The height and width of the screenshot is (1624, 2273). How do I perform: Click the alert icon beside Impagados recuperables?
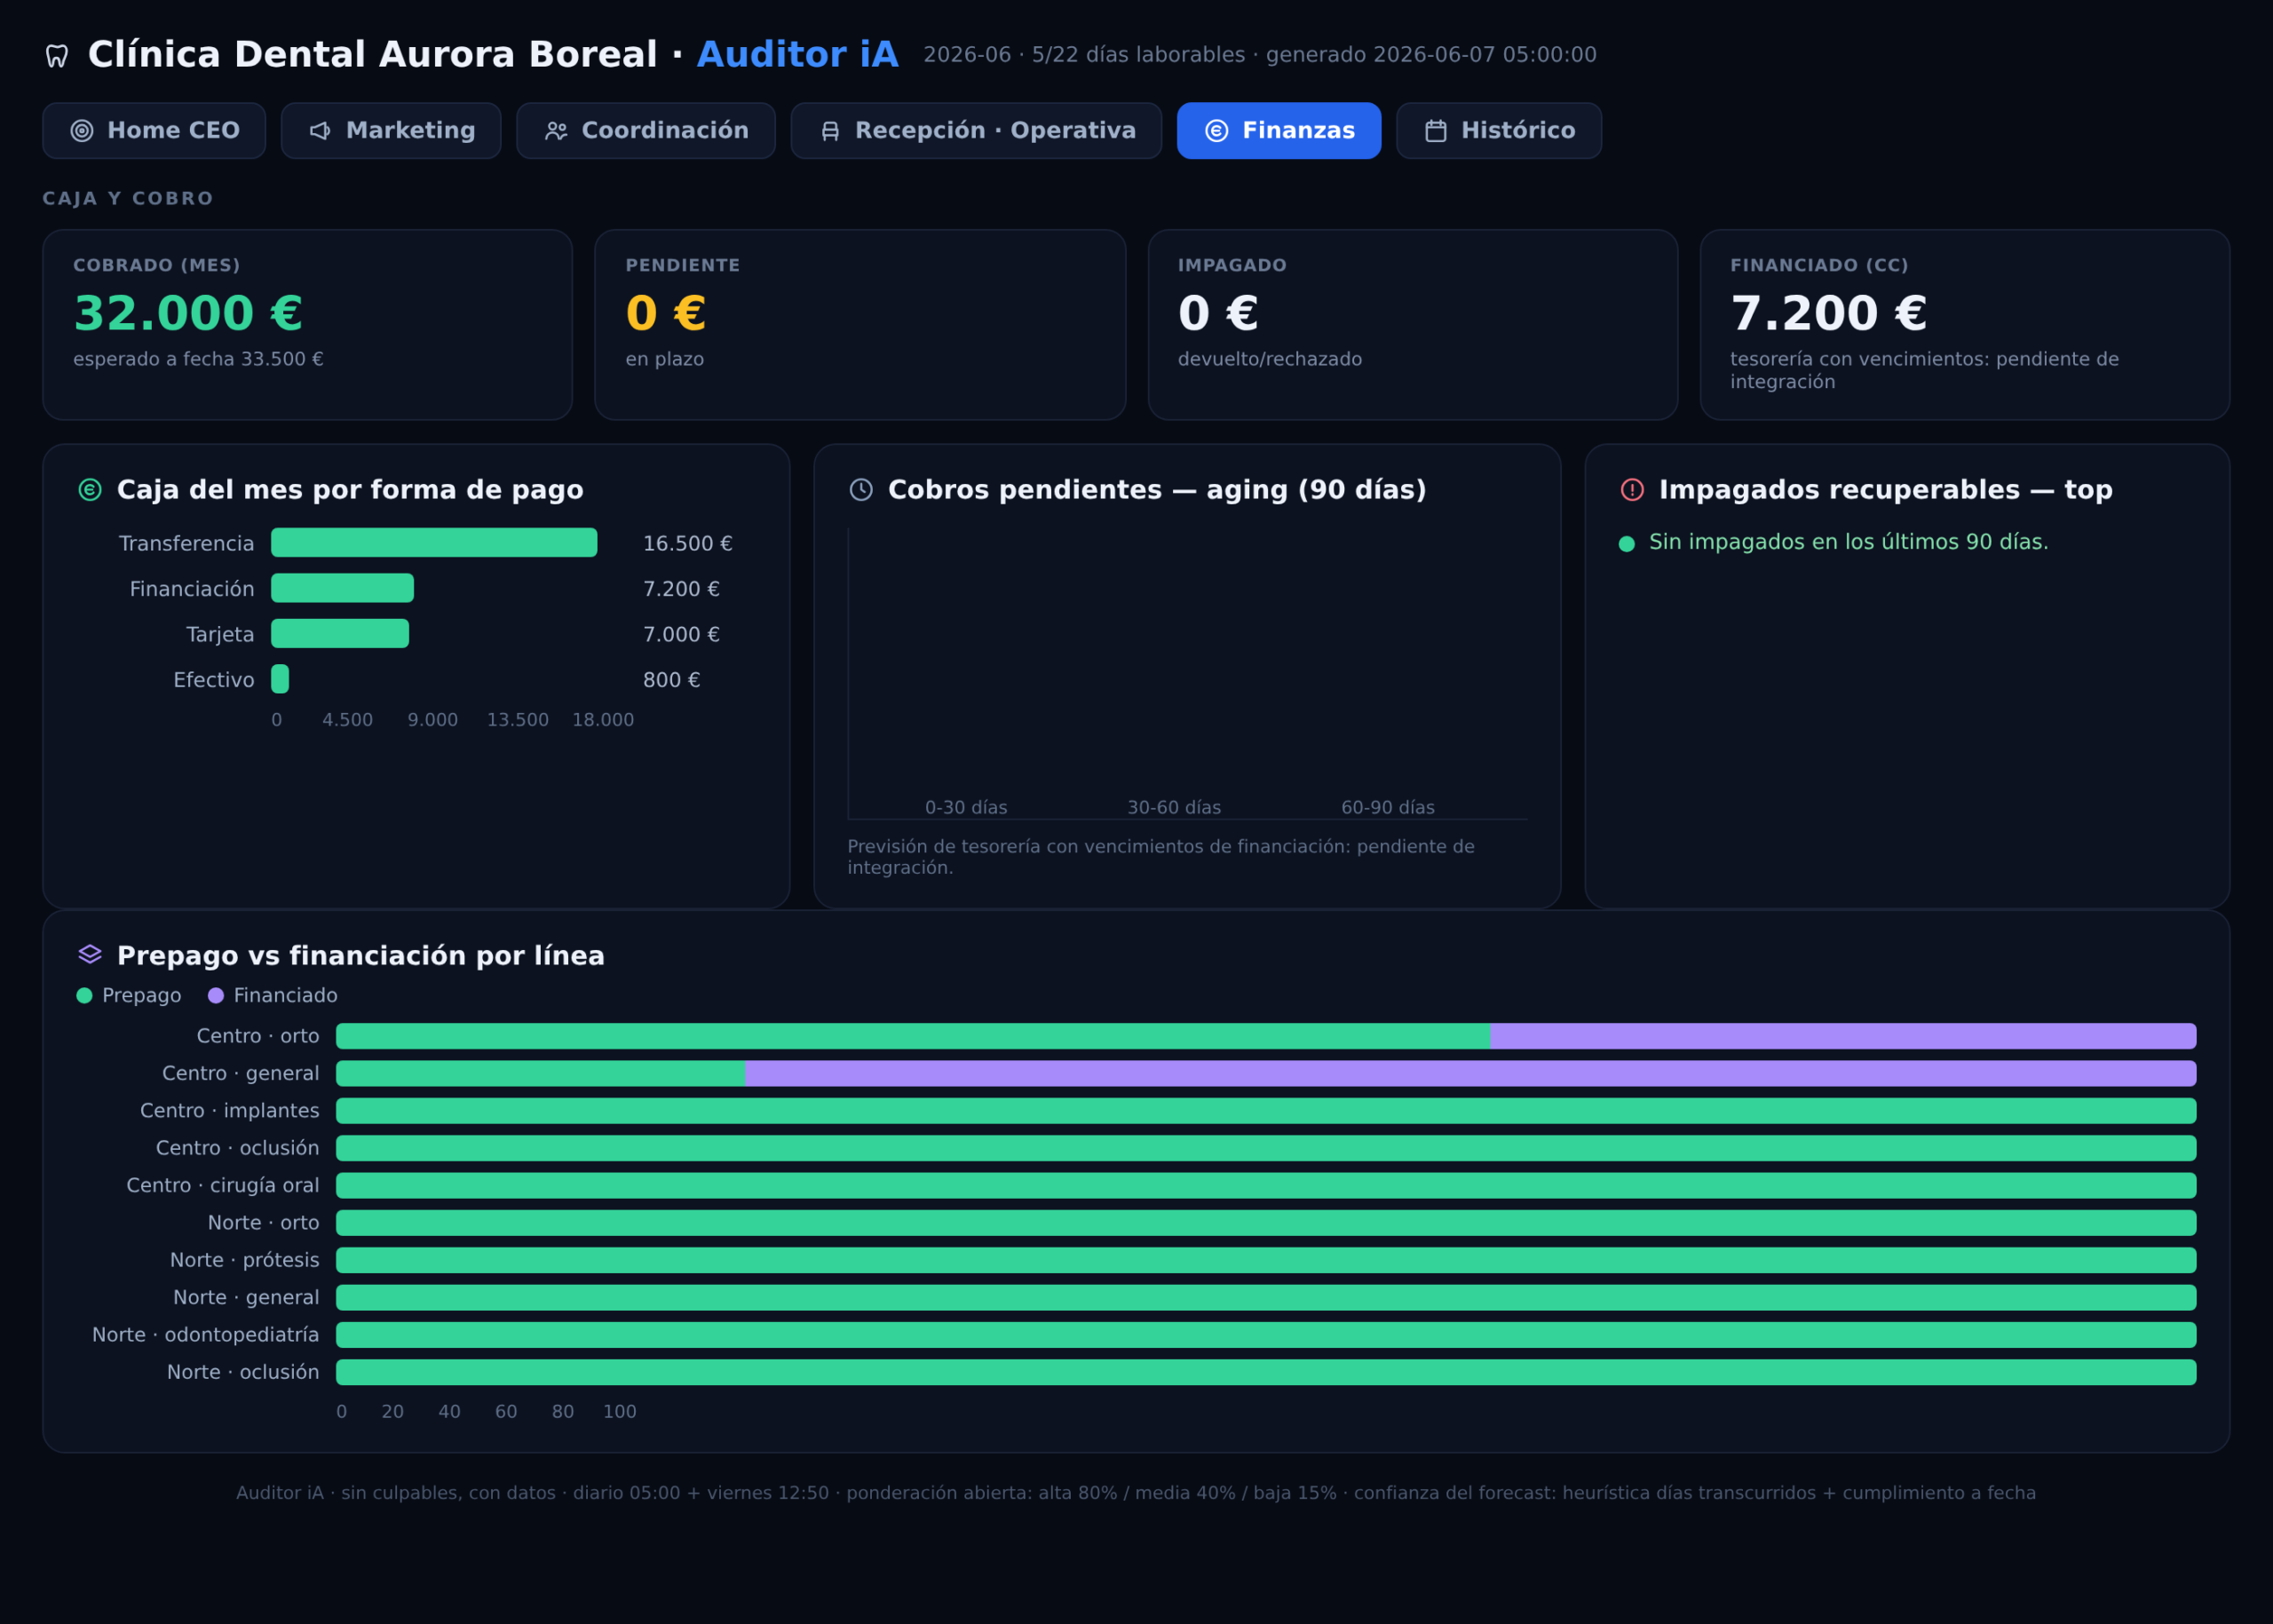pyautogui.click(x=1632, y=490)
